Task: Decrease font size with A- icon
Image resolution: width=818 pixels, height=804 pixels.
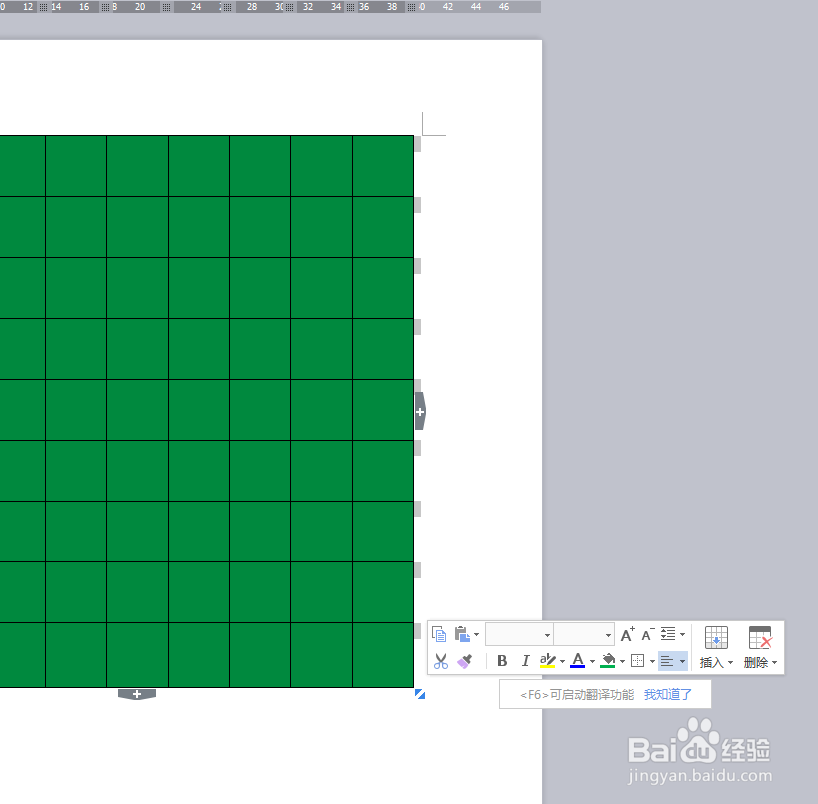Action: pos(648,634)
